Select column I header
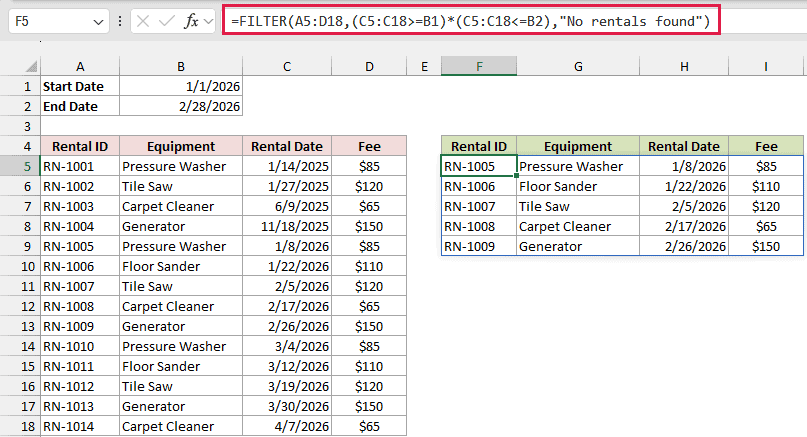 pos(766,66)
